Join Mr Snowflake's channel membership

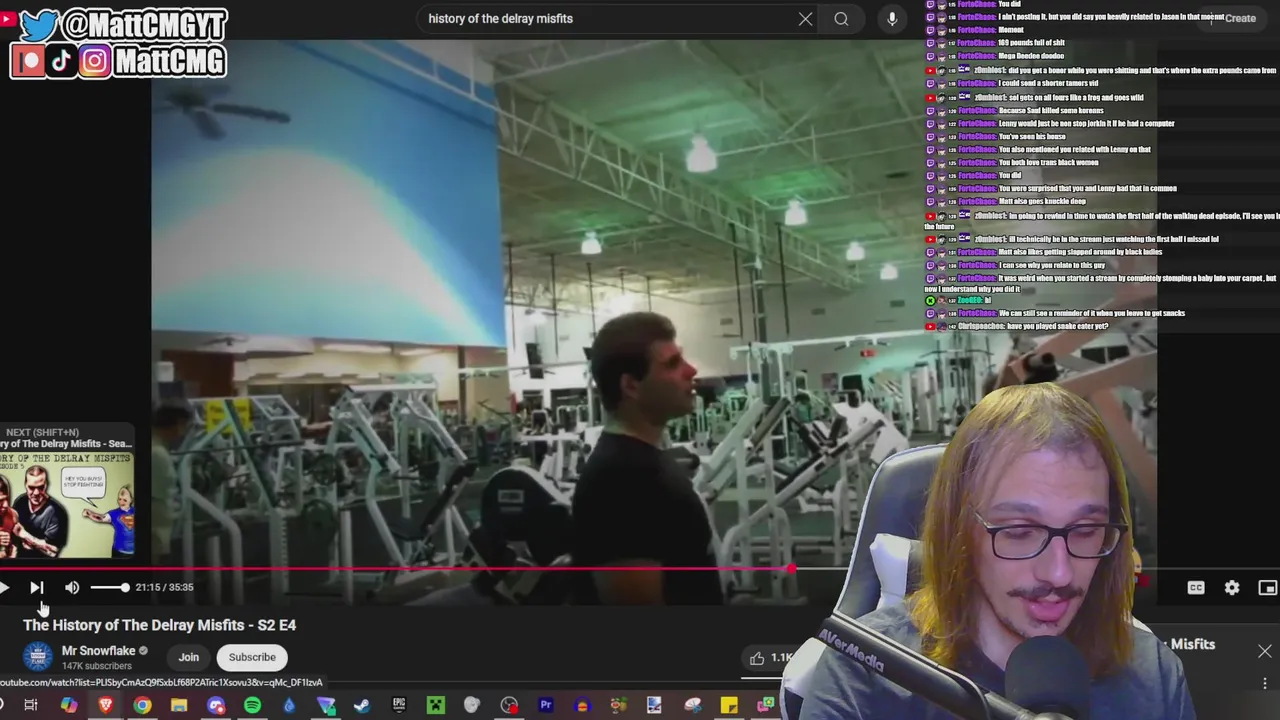point(189,657)
